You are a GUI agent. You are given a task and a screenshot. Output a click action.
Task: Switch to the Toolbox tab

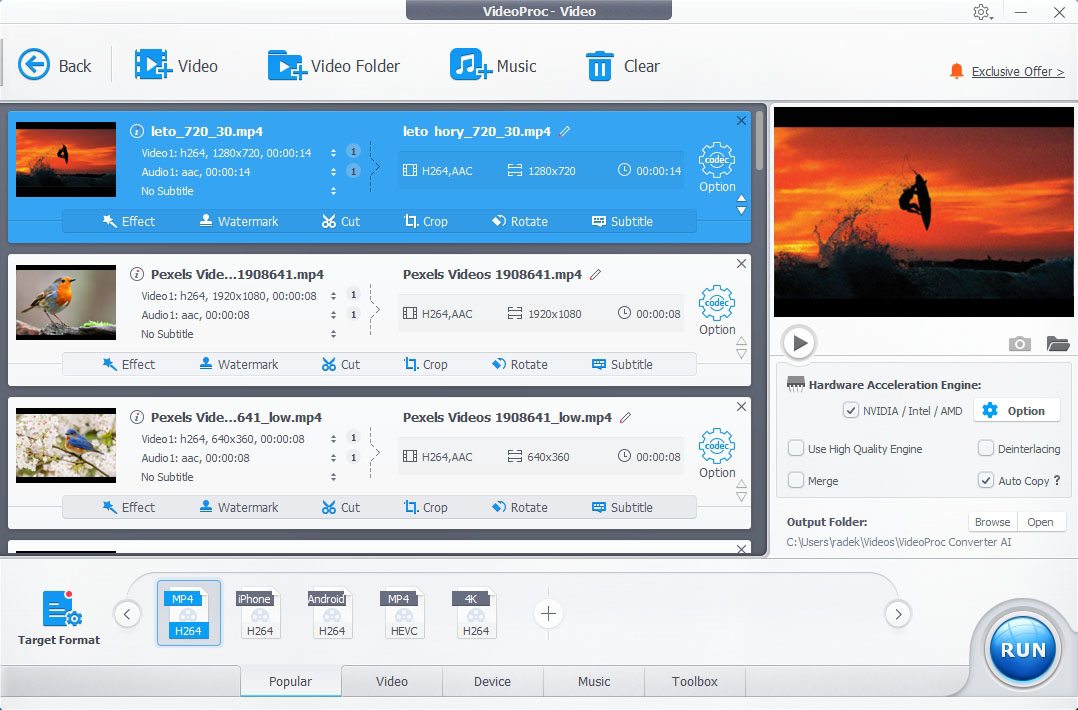pyautogui.click(x=694, y=681)
